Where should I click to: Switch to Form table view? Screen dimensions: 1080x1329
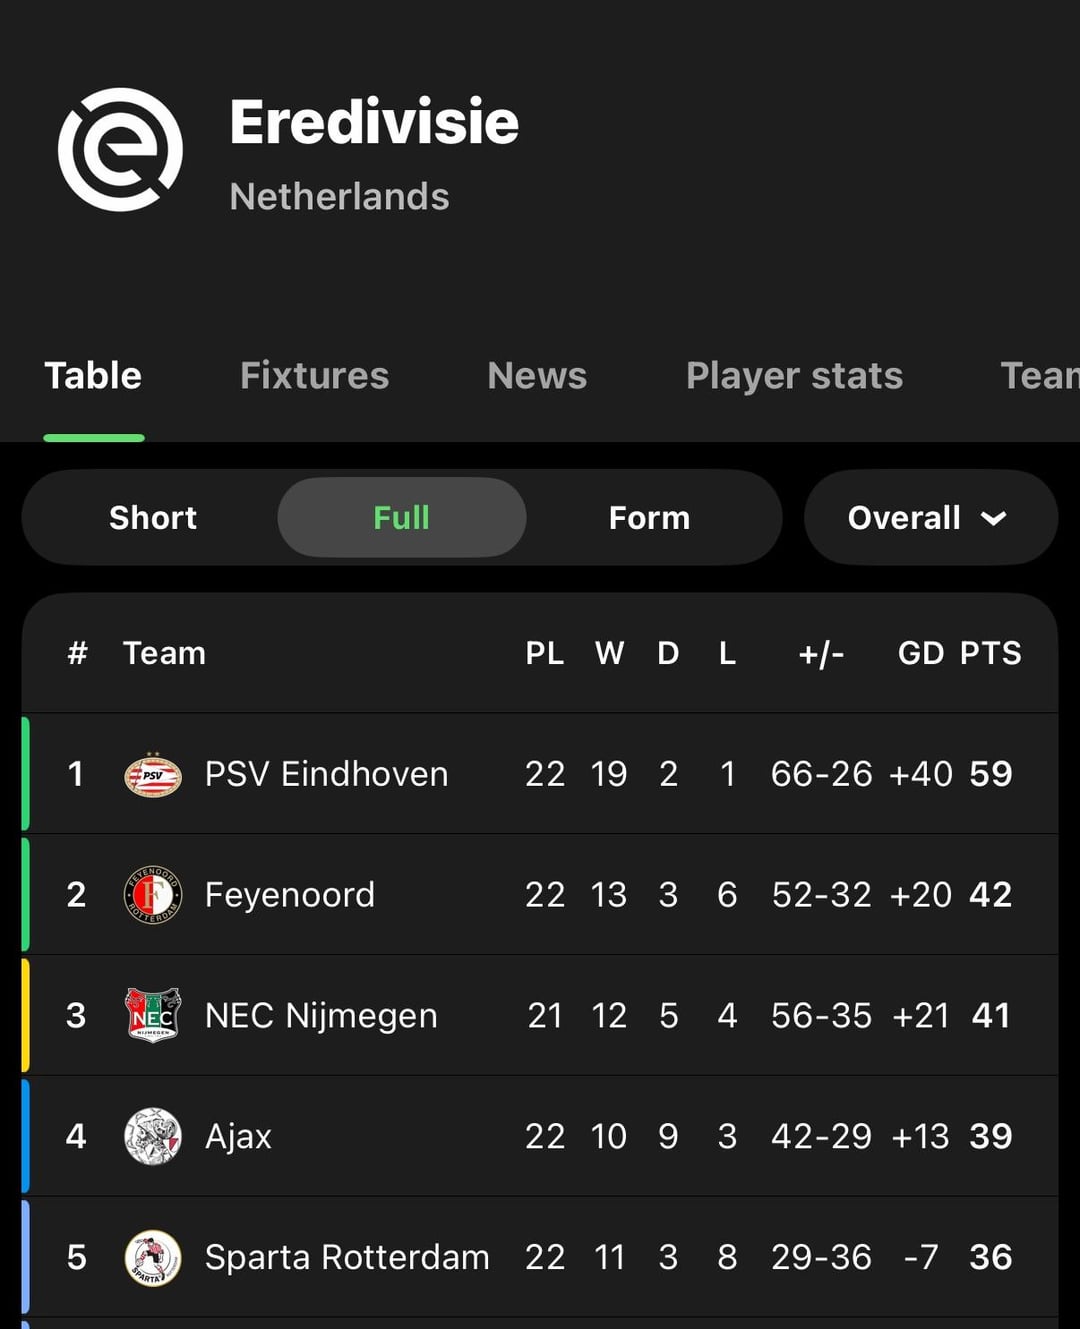coord(649,518)
